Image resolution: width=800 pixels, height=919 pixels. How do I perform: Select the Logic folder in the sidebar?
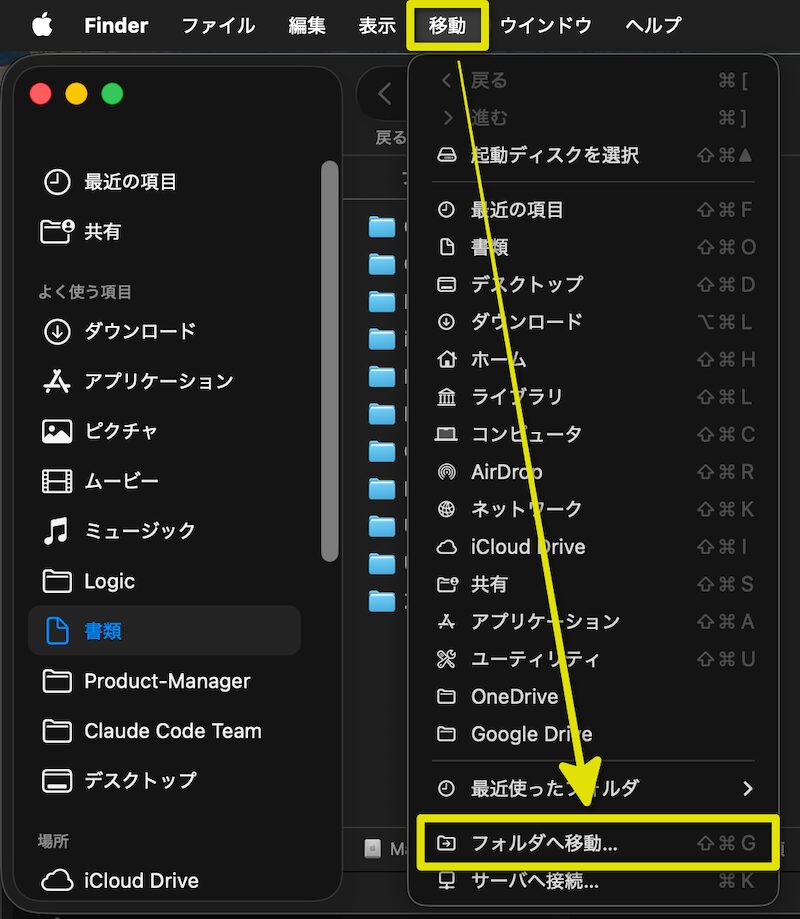coord(165,581)
